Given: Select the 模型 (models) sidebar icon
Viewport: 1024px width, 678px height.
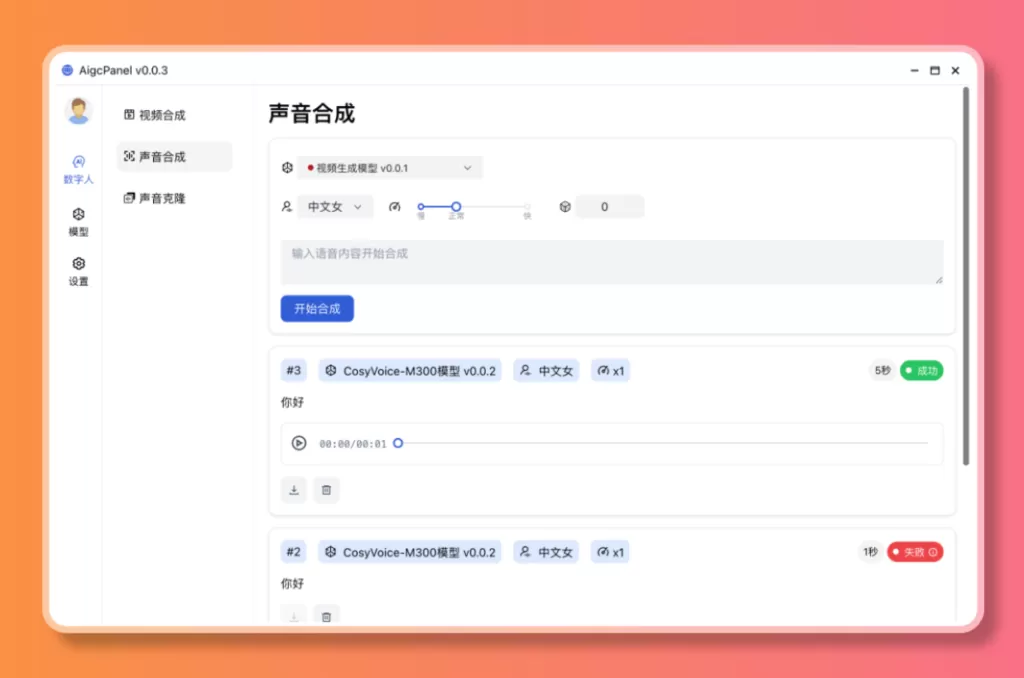Looking at the screenshot, I should tap(79, 220).
